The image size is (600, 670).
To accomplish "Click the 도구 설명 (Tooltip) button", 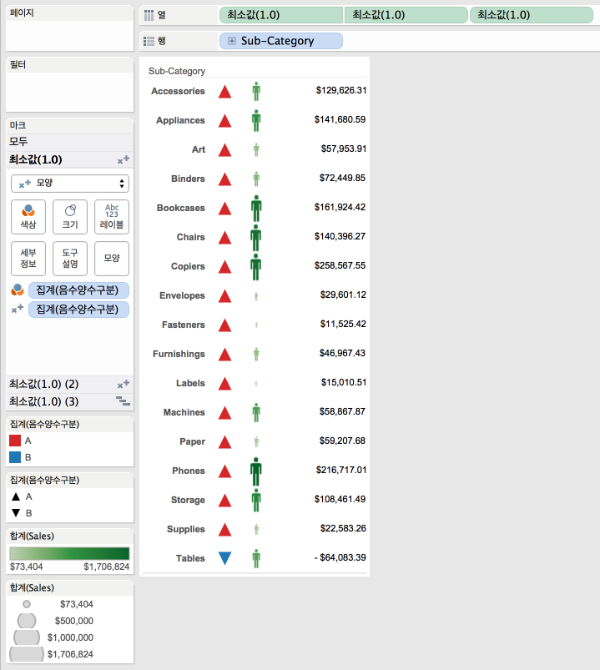I will (70, 259).
